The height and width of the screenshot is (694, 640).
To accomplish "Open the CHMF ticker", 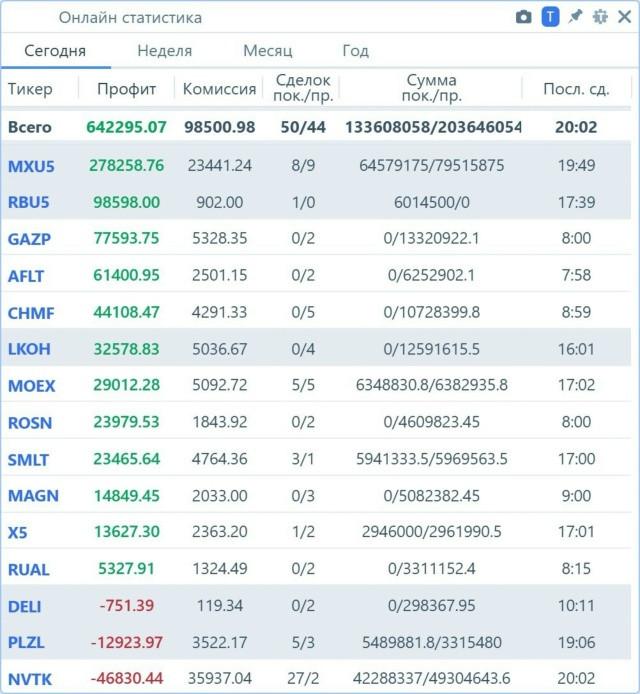I will (31, 313).
